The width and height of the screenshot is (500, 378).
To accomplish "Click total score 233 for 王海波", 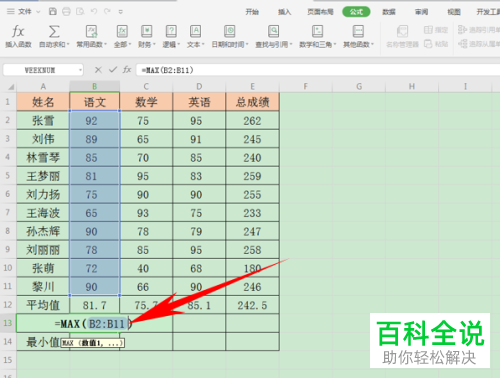I will pyautogui.click(x=252, y=212).
